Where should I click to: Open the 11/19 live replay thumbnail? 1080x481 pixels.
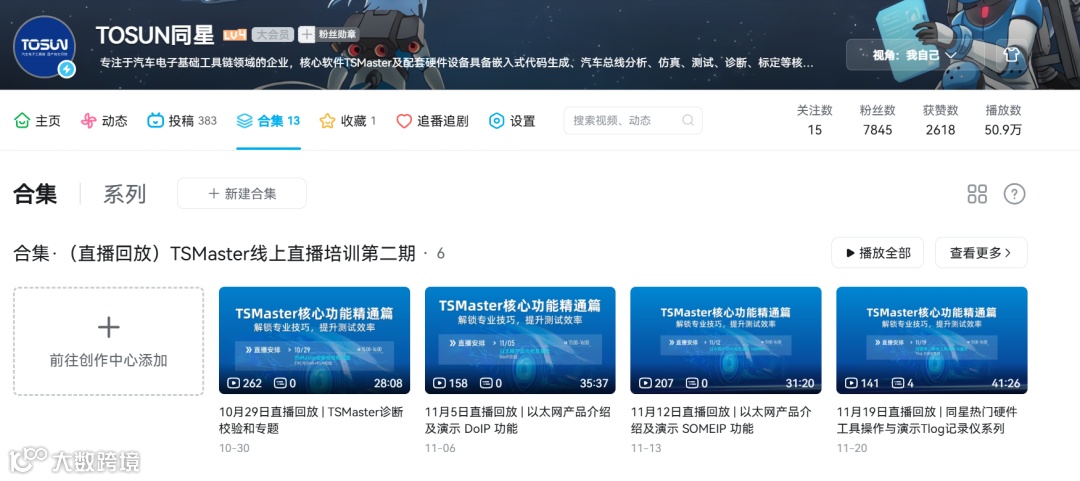pos(932,340)
